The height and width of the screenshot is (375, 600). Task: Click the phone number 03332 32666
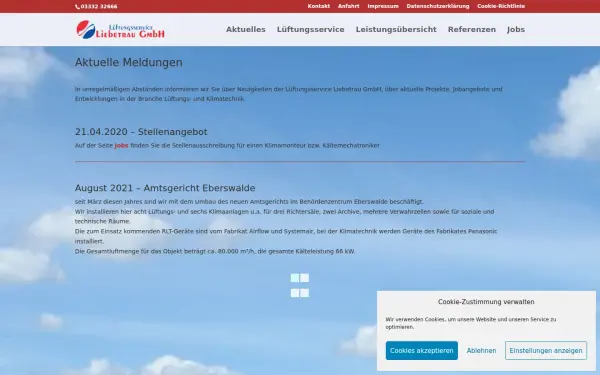tap(99, 7)
